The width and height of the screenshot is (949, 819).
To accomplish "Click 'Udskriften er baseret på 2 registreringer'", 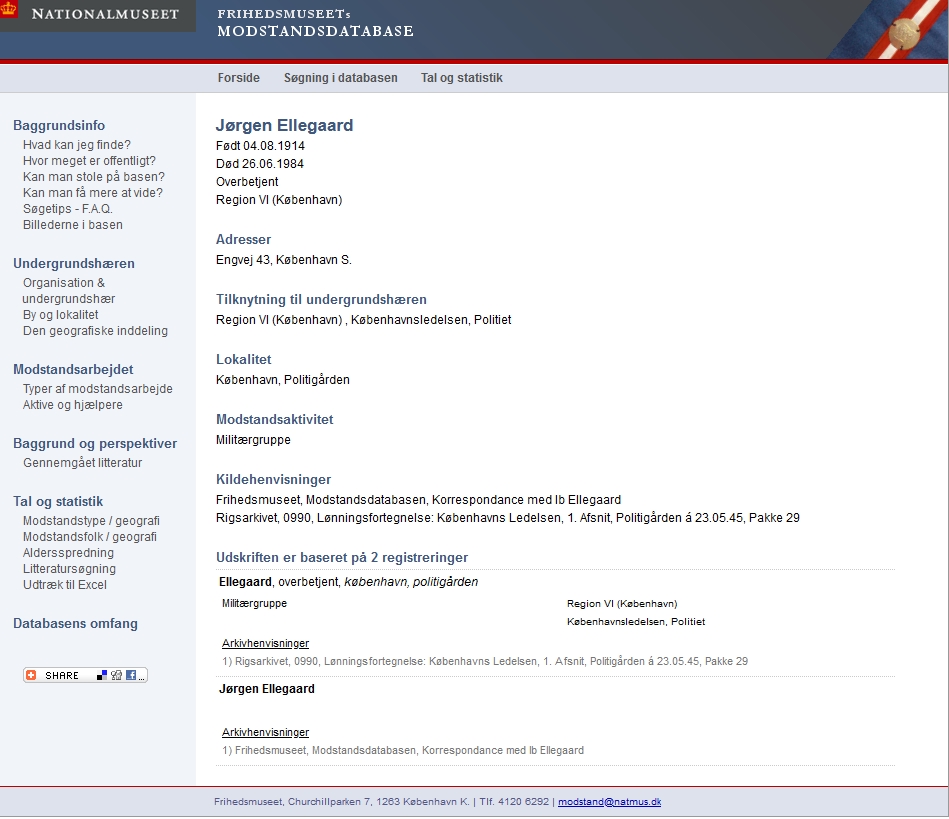I will 342,558.
